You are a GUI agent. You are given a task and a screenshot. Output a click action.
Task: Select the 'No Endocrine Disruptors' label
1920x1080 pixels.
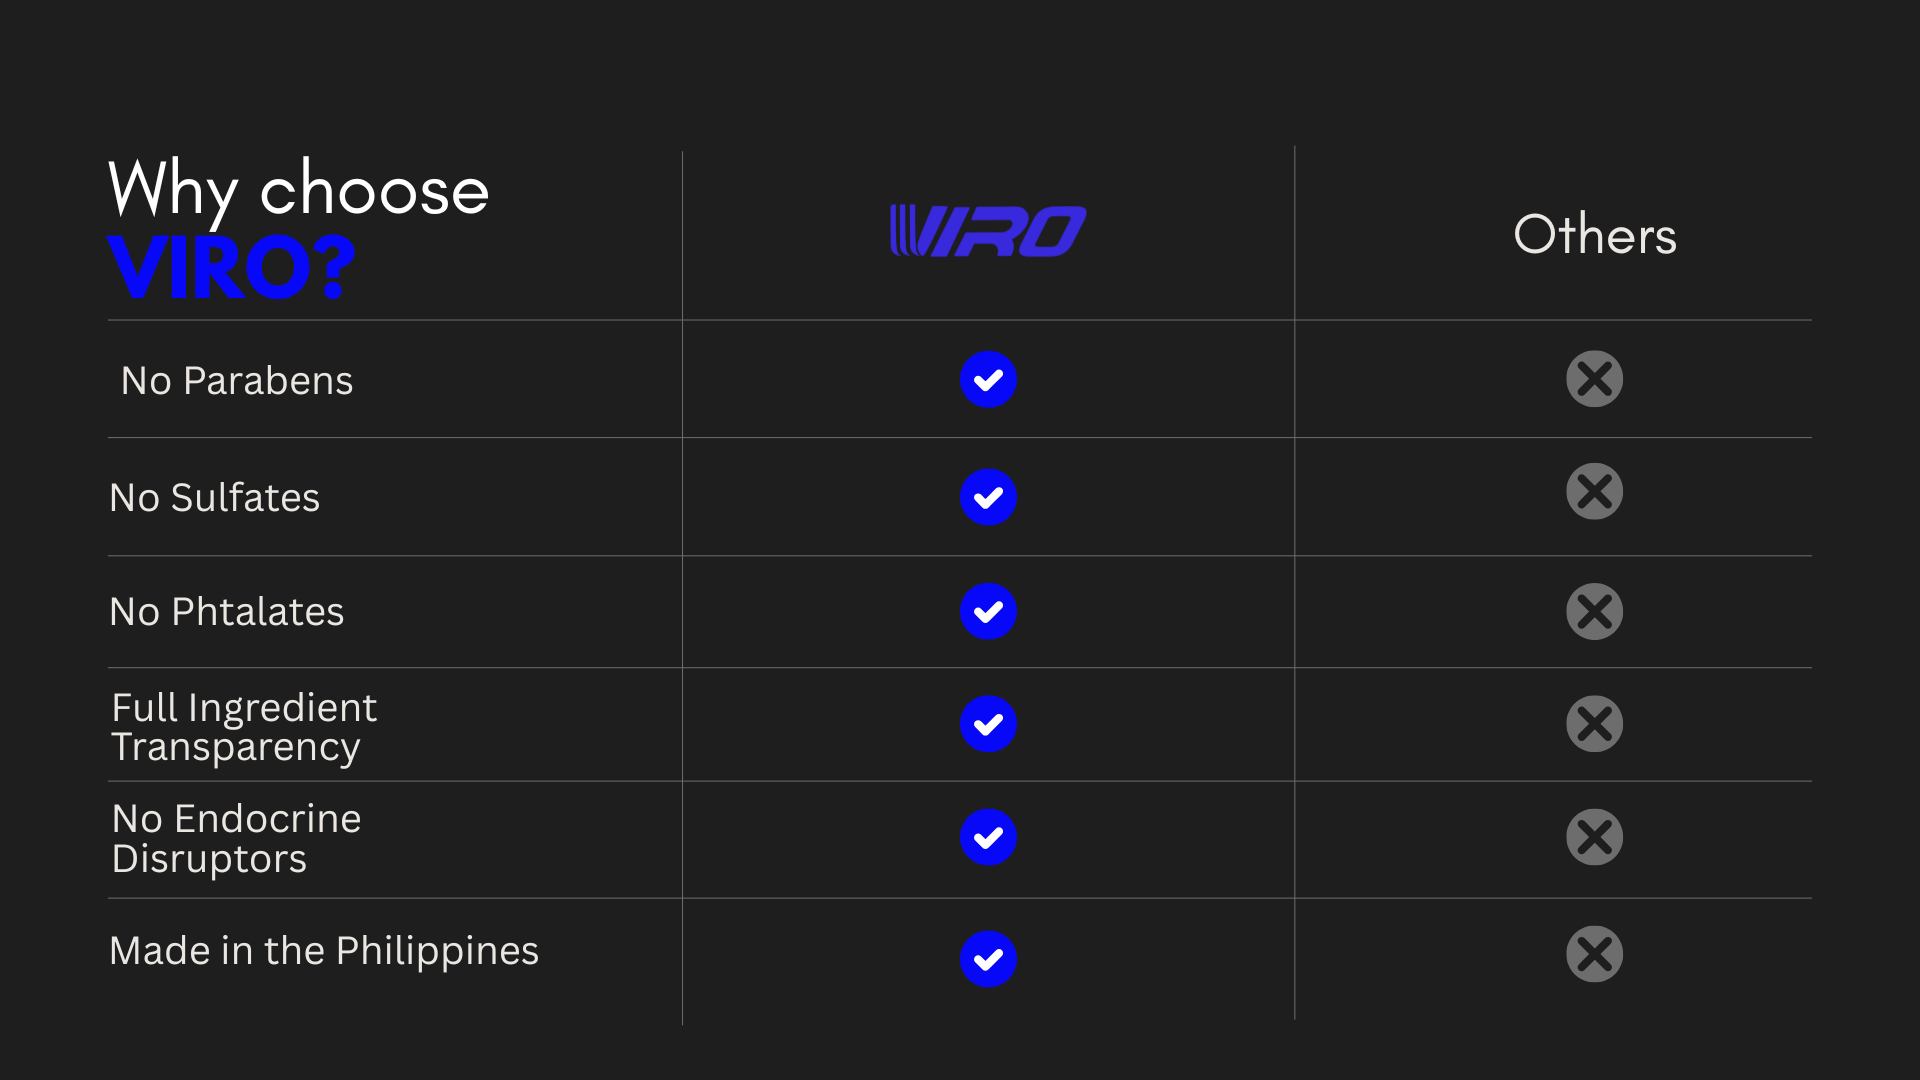236,839
